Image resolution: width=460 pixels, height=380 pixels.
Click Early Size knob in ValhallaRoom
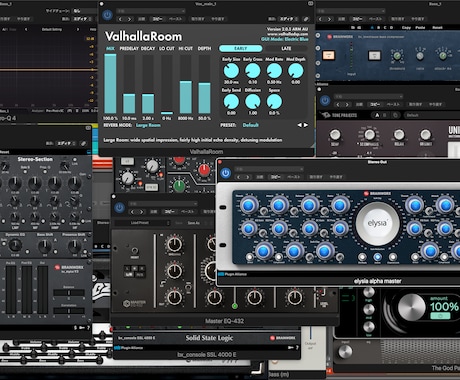coord(231,71)
